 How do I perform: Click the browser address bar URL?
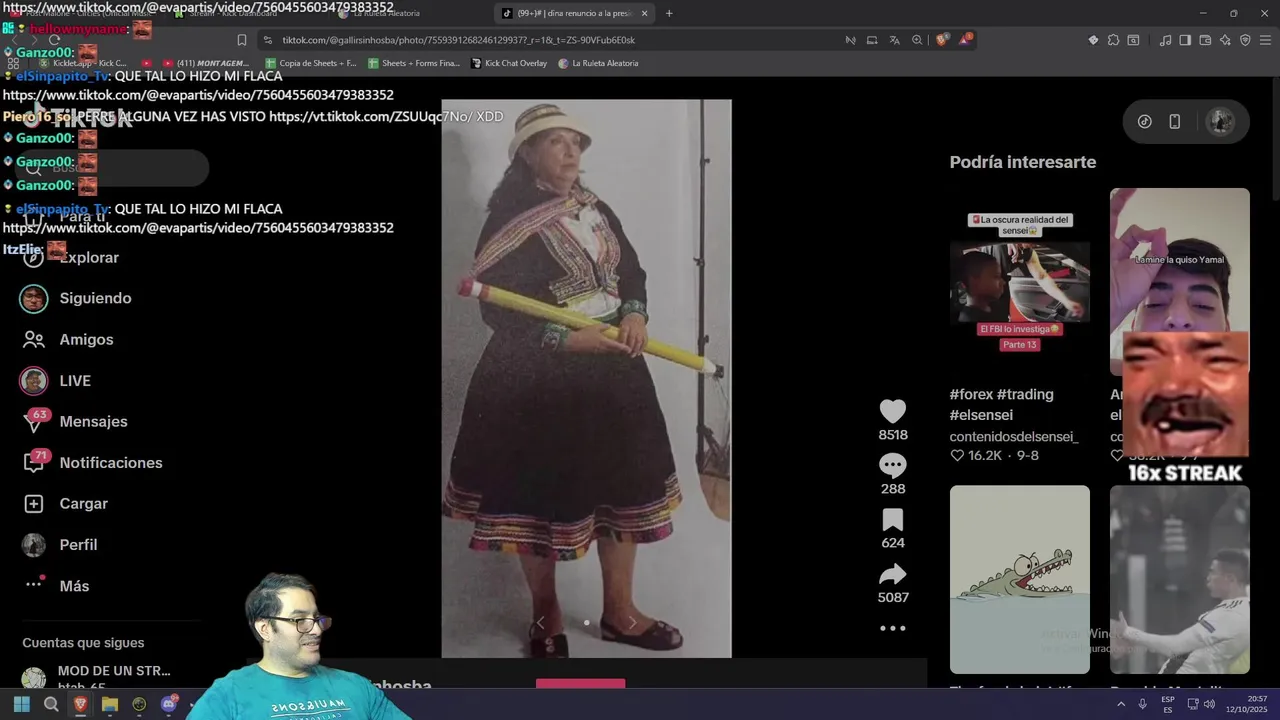[458, 40]
